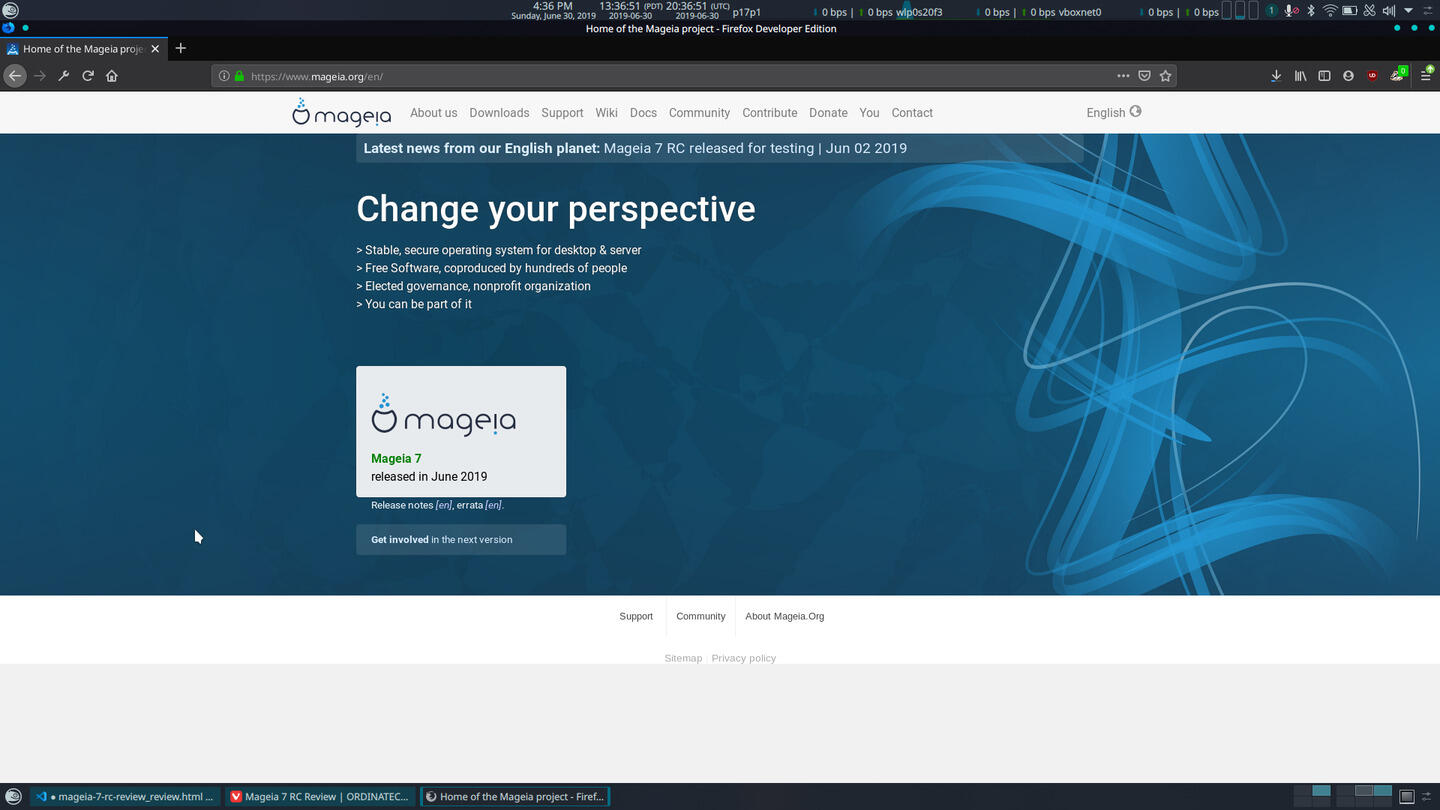
Task: Open the Privacy policy link
Action: tap(743, 658)
